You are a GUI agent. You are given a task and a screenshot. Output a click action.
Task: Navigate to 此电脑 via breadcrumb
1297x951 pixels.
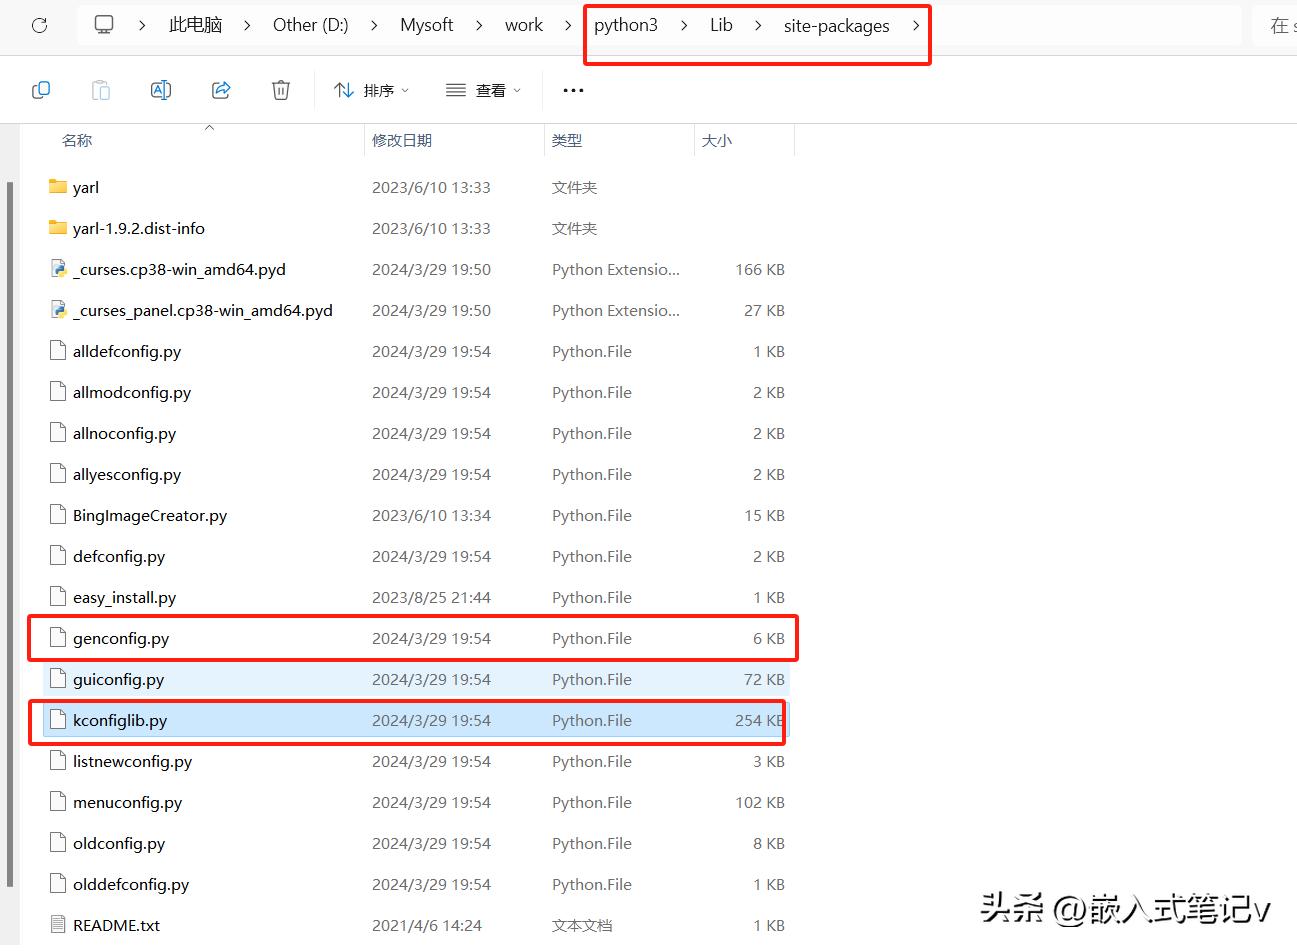(196, 25)
